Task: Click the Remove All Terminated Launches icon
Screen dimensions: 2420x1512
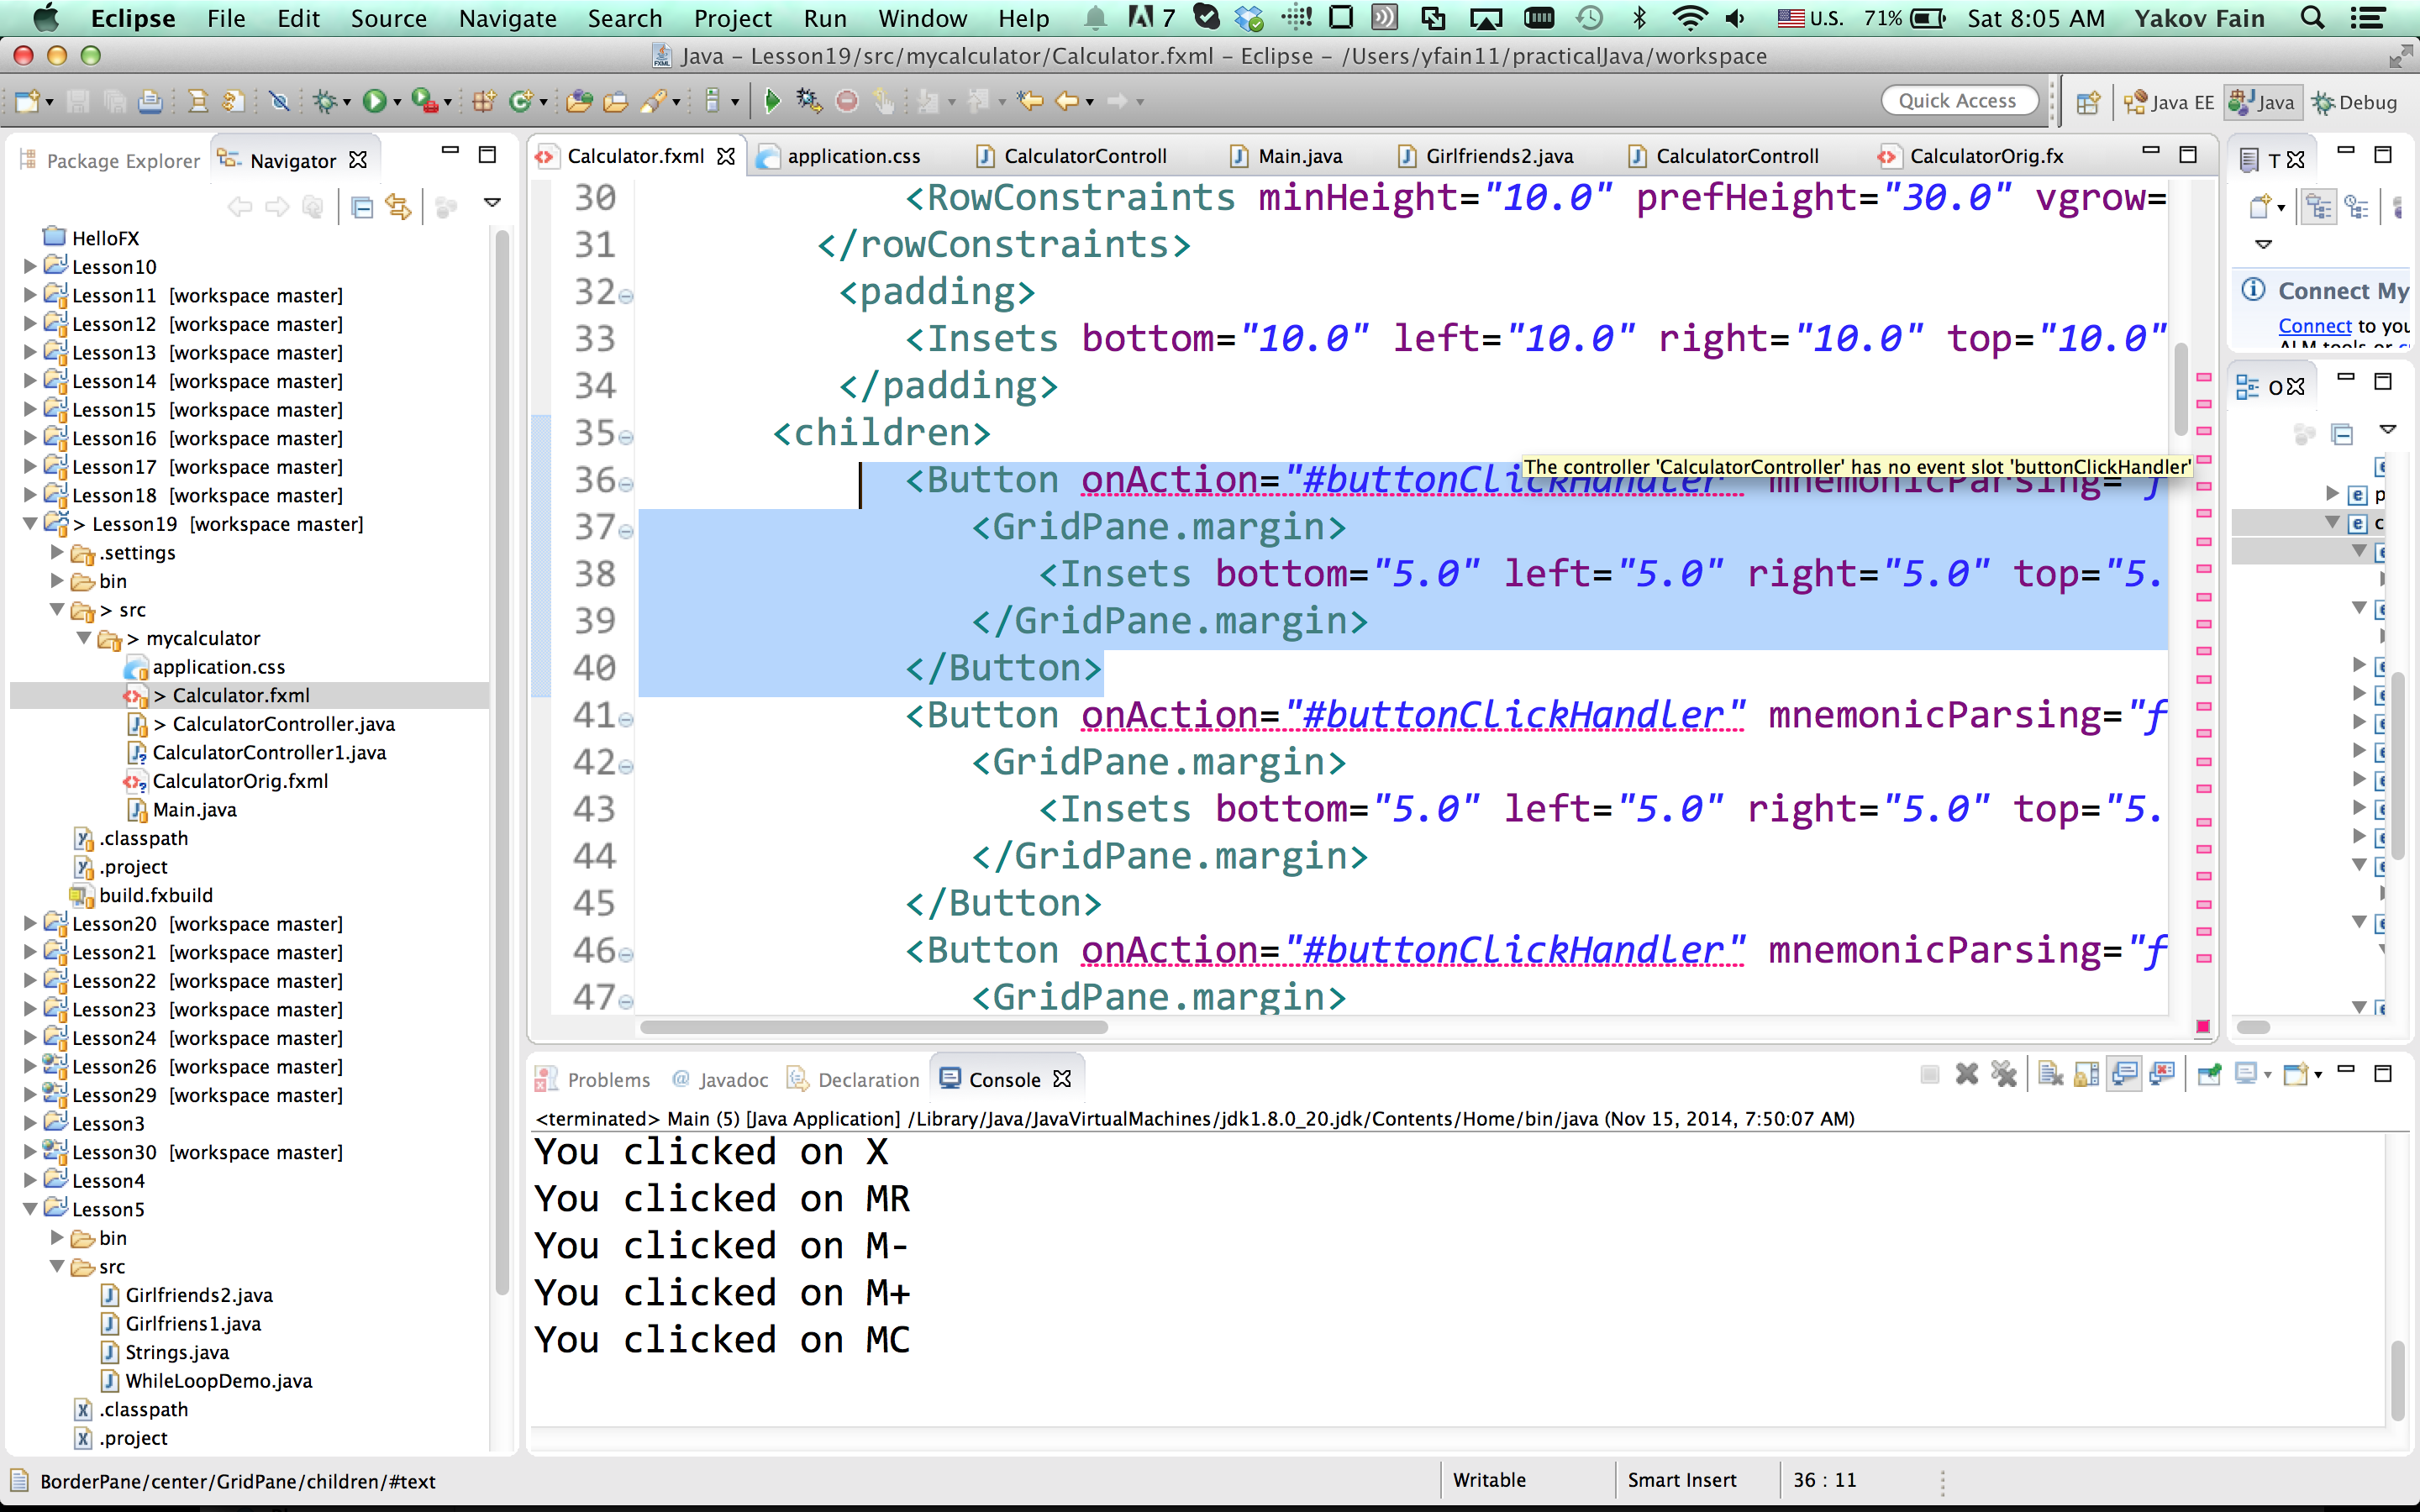Action: coord(2004,1074)
